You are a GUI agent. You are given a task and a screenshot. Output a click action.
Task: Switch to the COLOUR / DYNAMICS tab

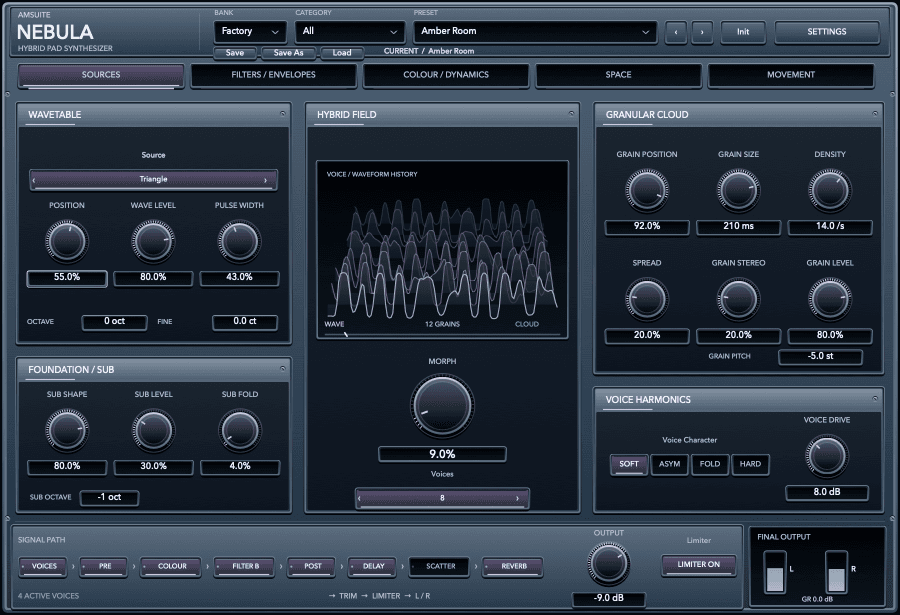(446, 75)
